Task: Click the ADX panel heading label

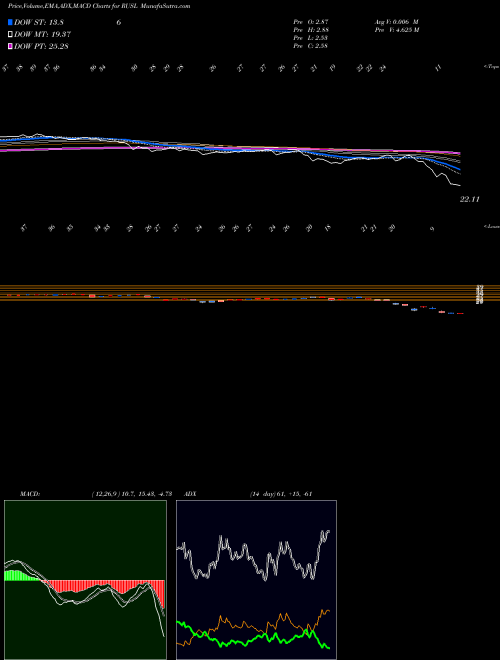Action: click(x=190, y=494)
